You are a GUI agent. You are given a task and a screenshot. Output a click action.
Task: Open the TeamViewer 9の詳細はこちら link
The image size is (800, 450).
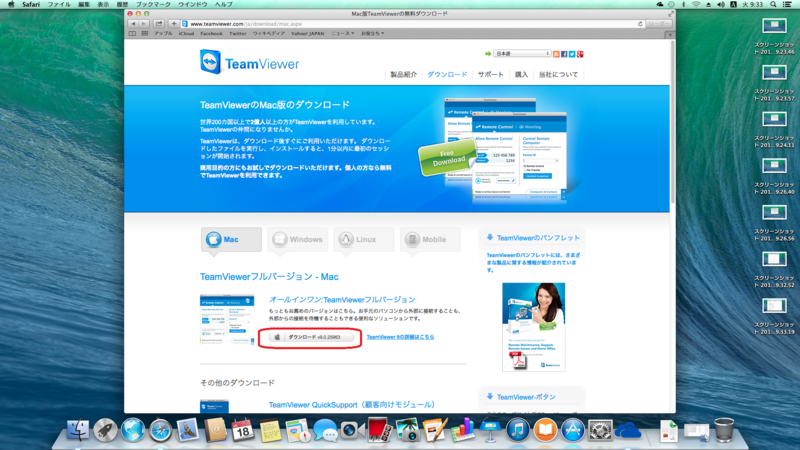tap(401, 337)
